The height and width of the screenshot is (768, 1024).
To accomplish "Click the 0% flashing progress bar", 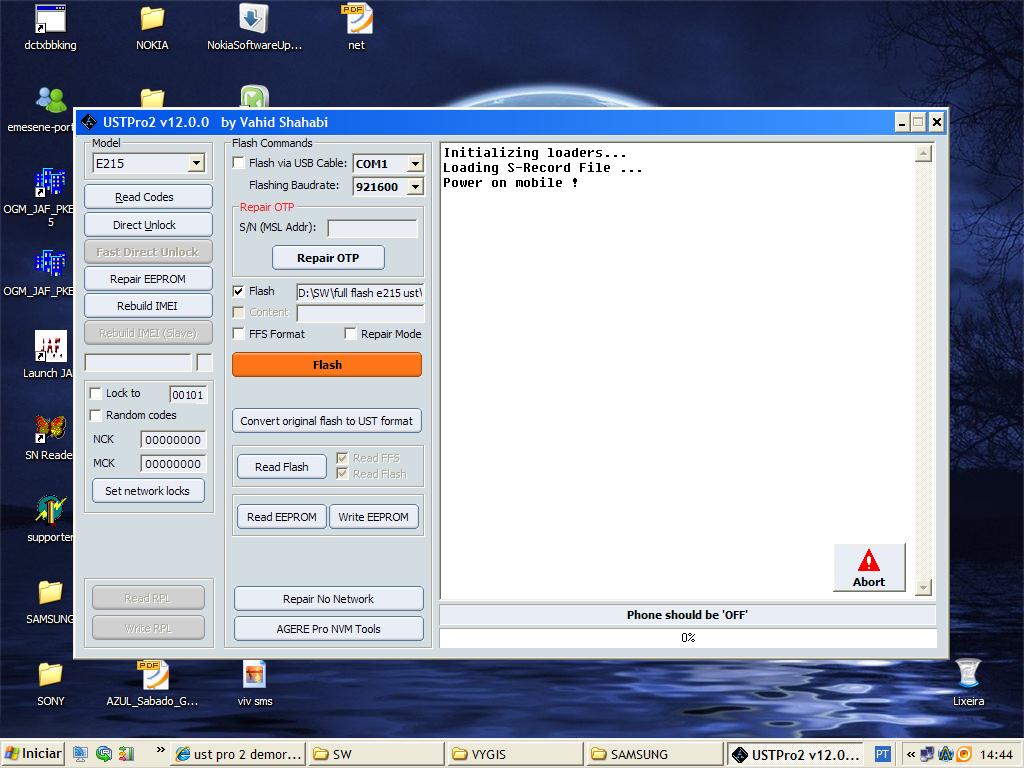I will (x=688, y=637).
